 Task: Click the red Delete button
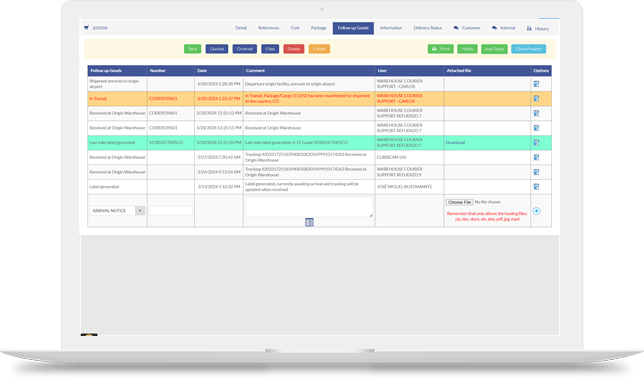pyautogui.click(x=294, y=49)
